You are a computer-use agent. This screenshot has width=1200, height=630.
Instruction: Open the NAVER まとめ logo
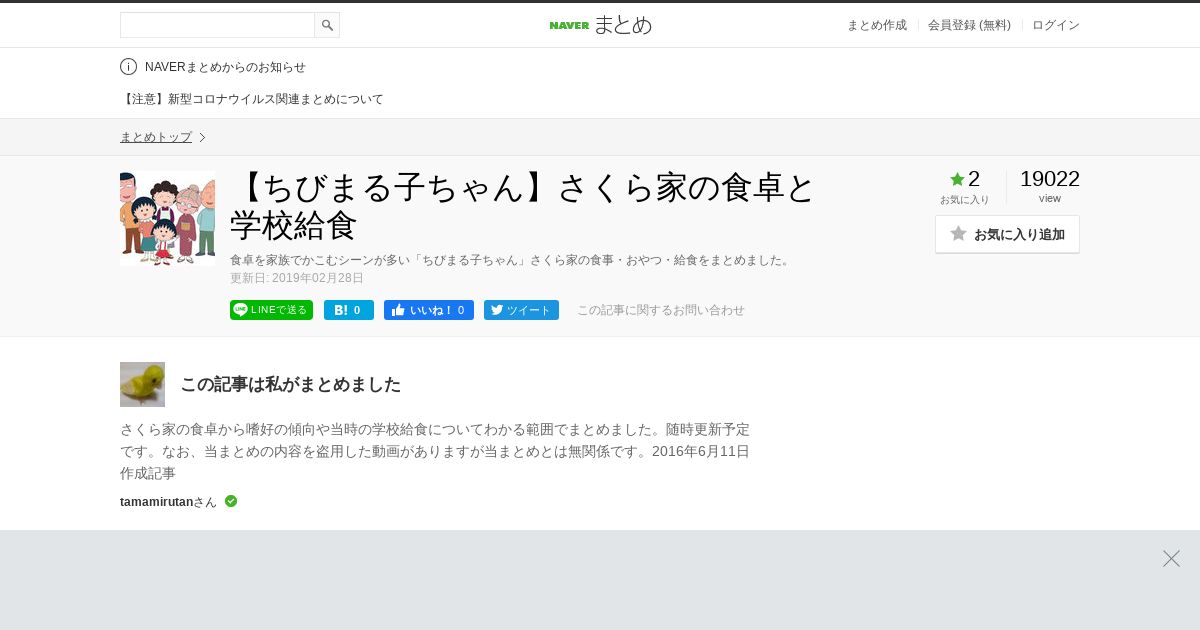600,25
